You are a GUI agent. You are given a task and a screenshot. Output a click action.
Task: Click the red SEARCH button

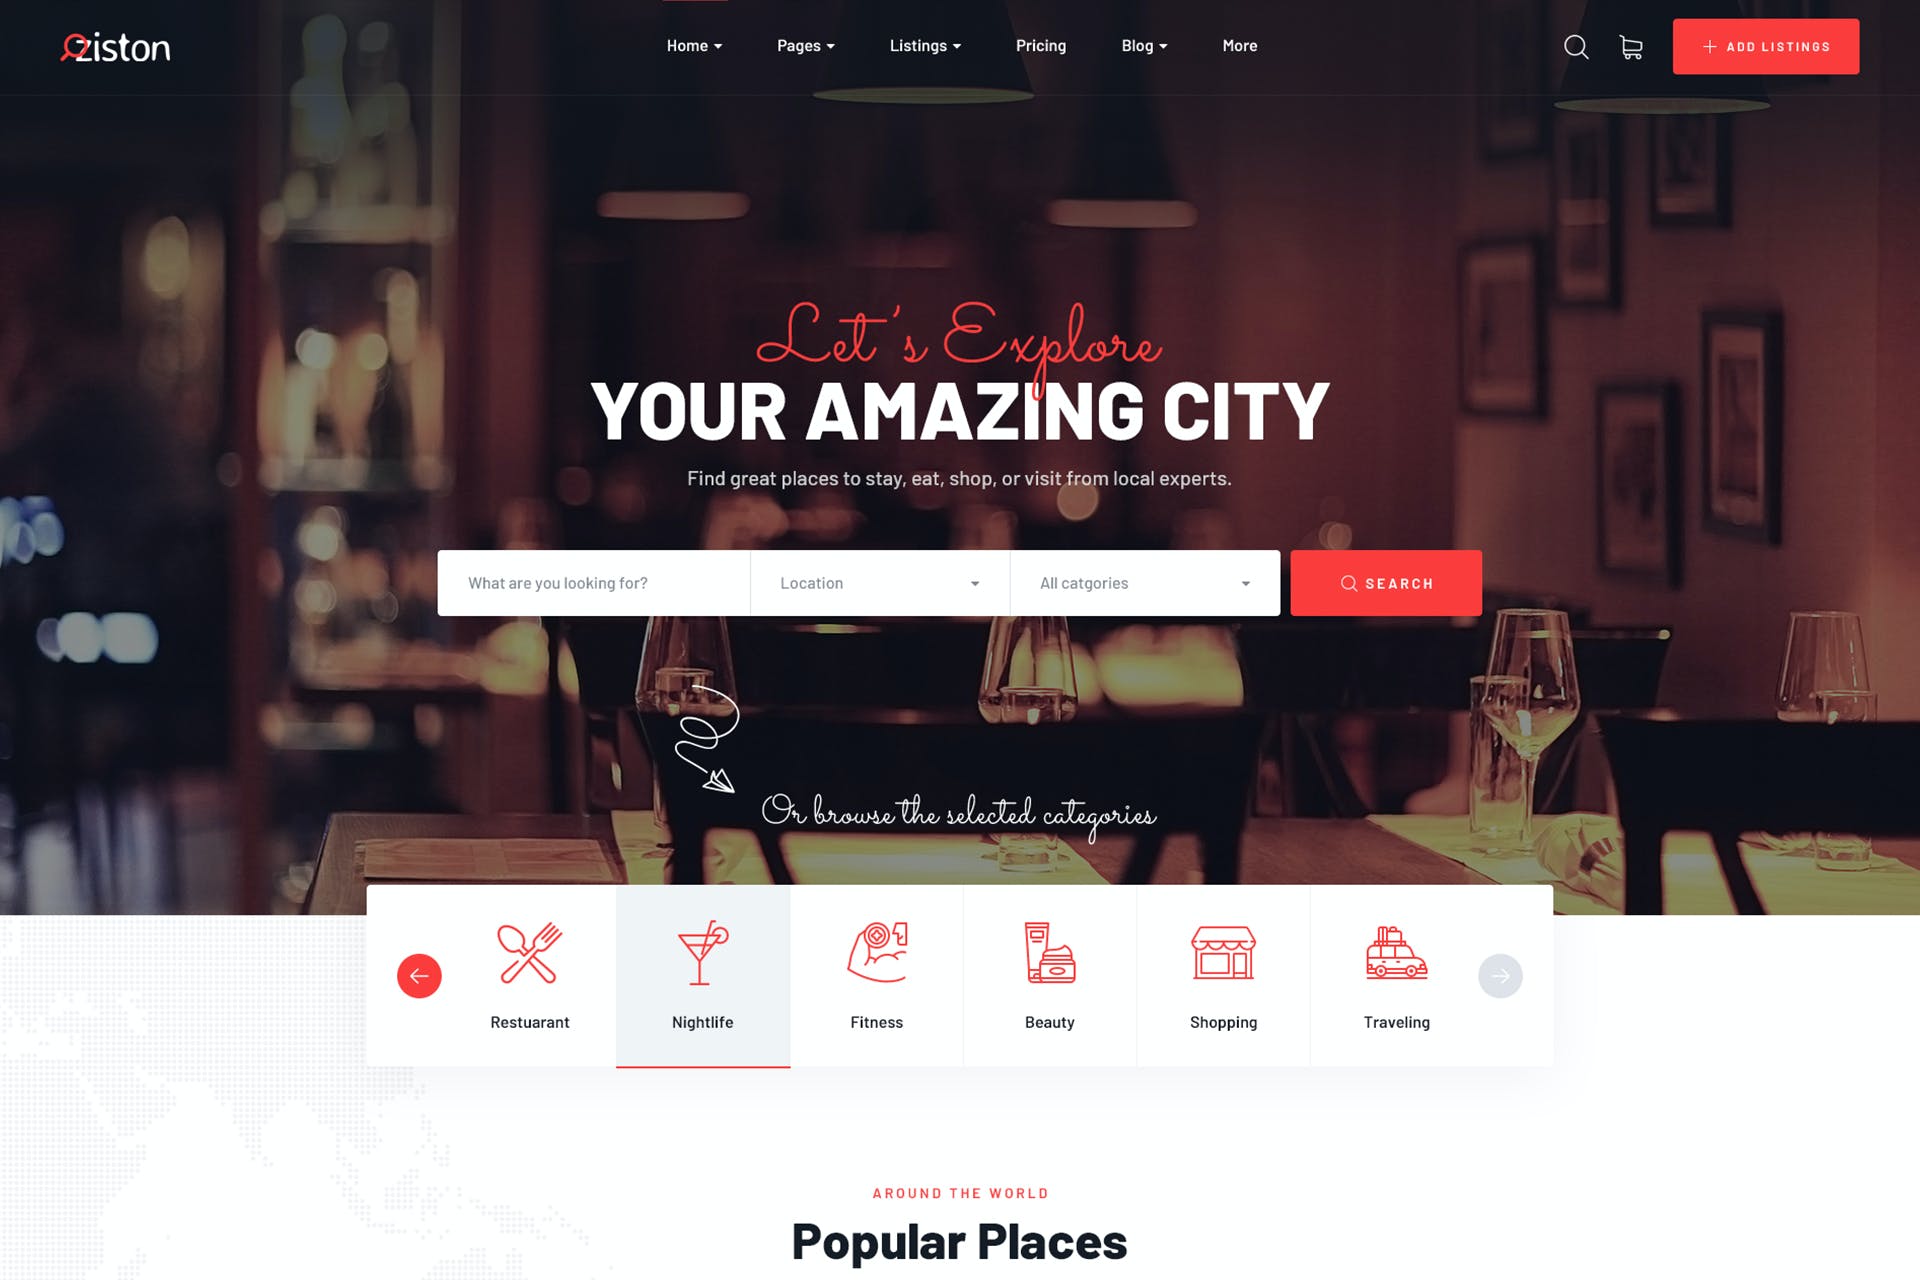(x=1384, y=583)
